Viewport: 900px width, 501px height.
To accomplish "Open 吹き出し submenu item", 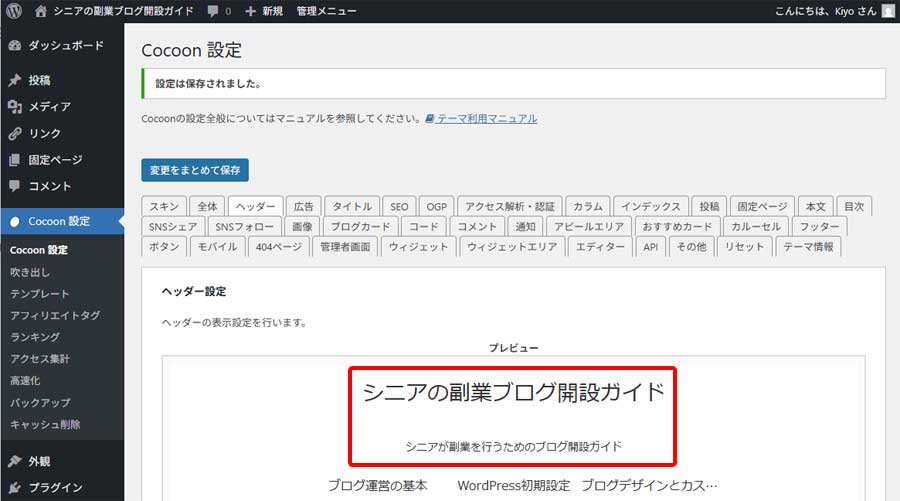I will (30, 272).
